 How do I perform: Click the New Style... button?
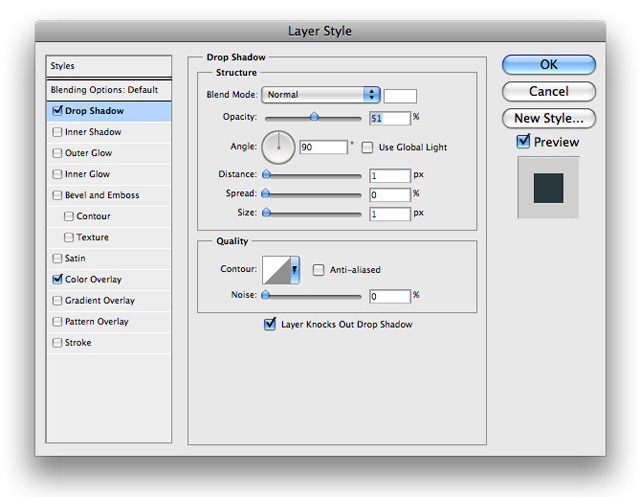(549, 118)
